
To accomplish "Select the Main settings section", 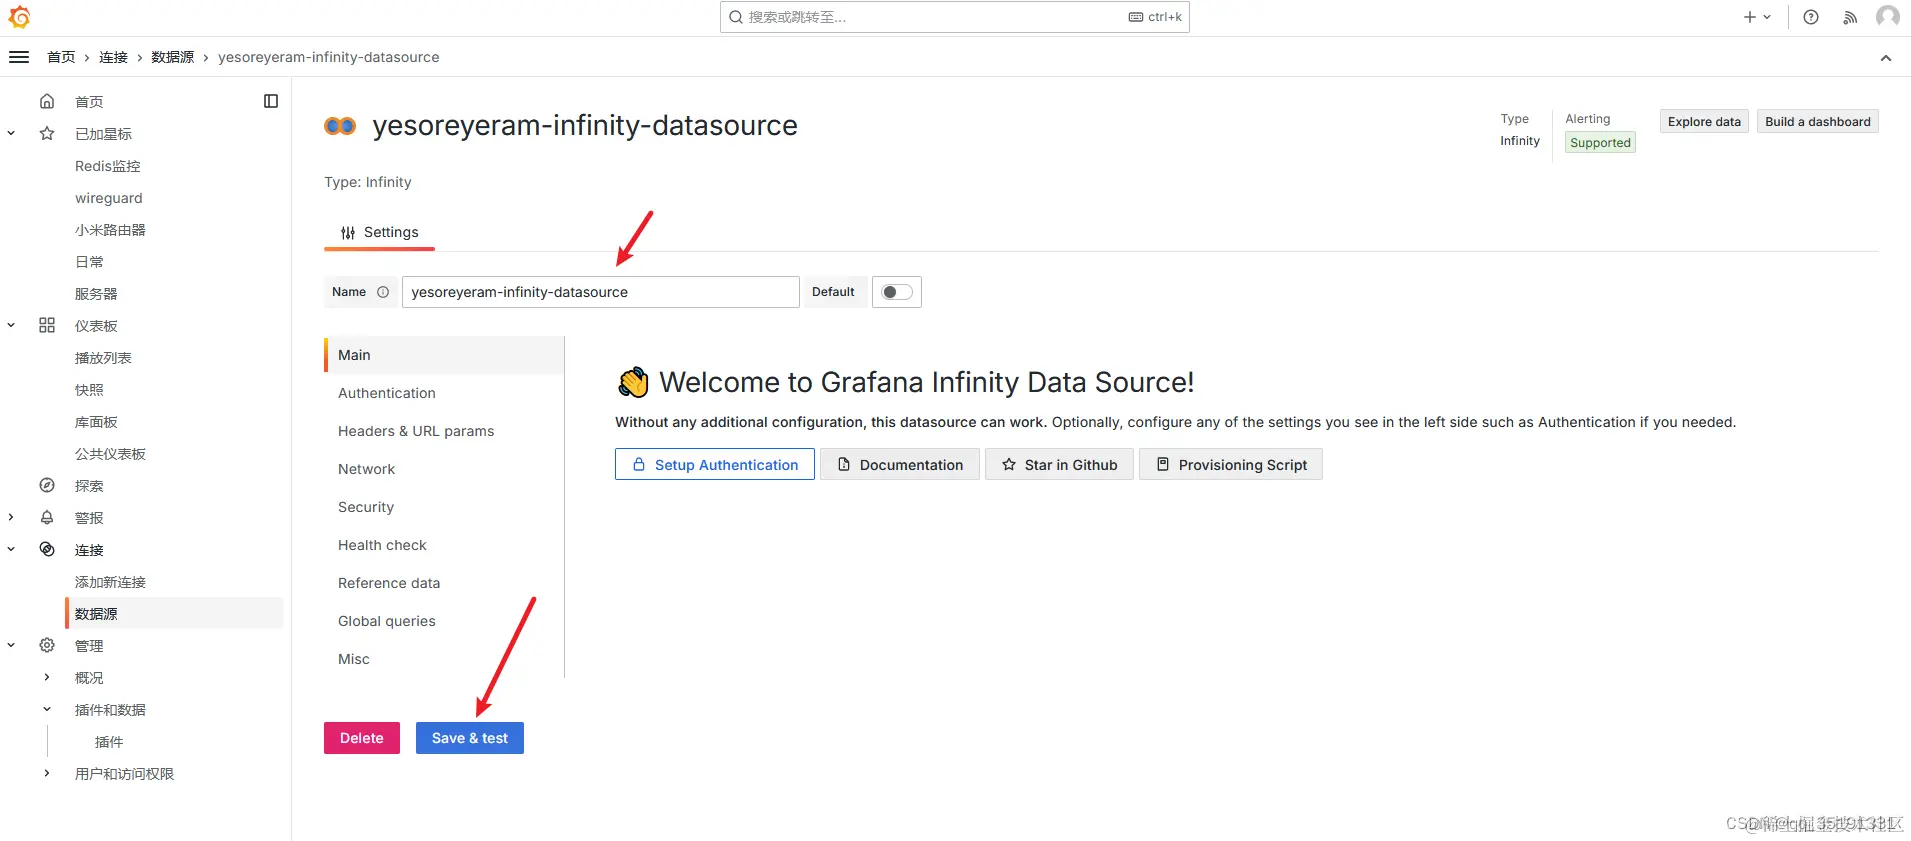I will tap(444, 355).
